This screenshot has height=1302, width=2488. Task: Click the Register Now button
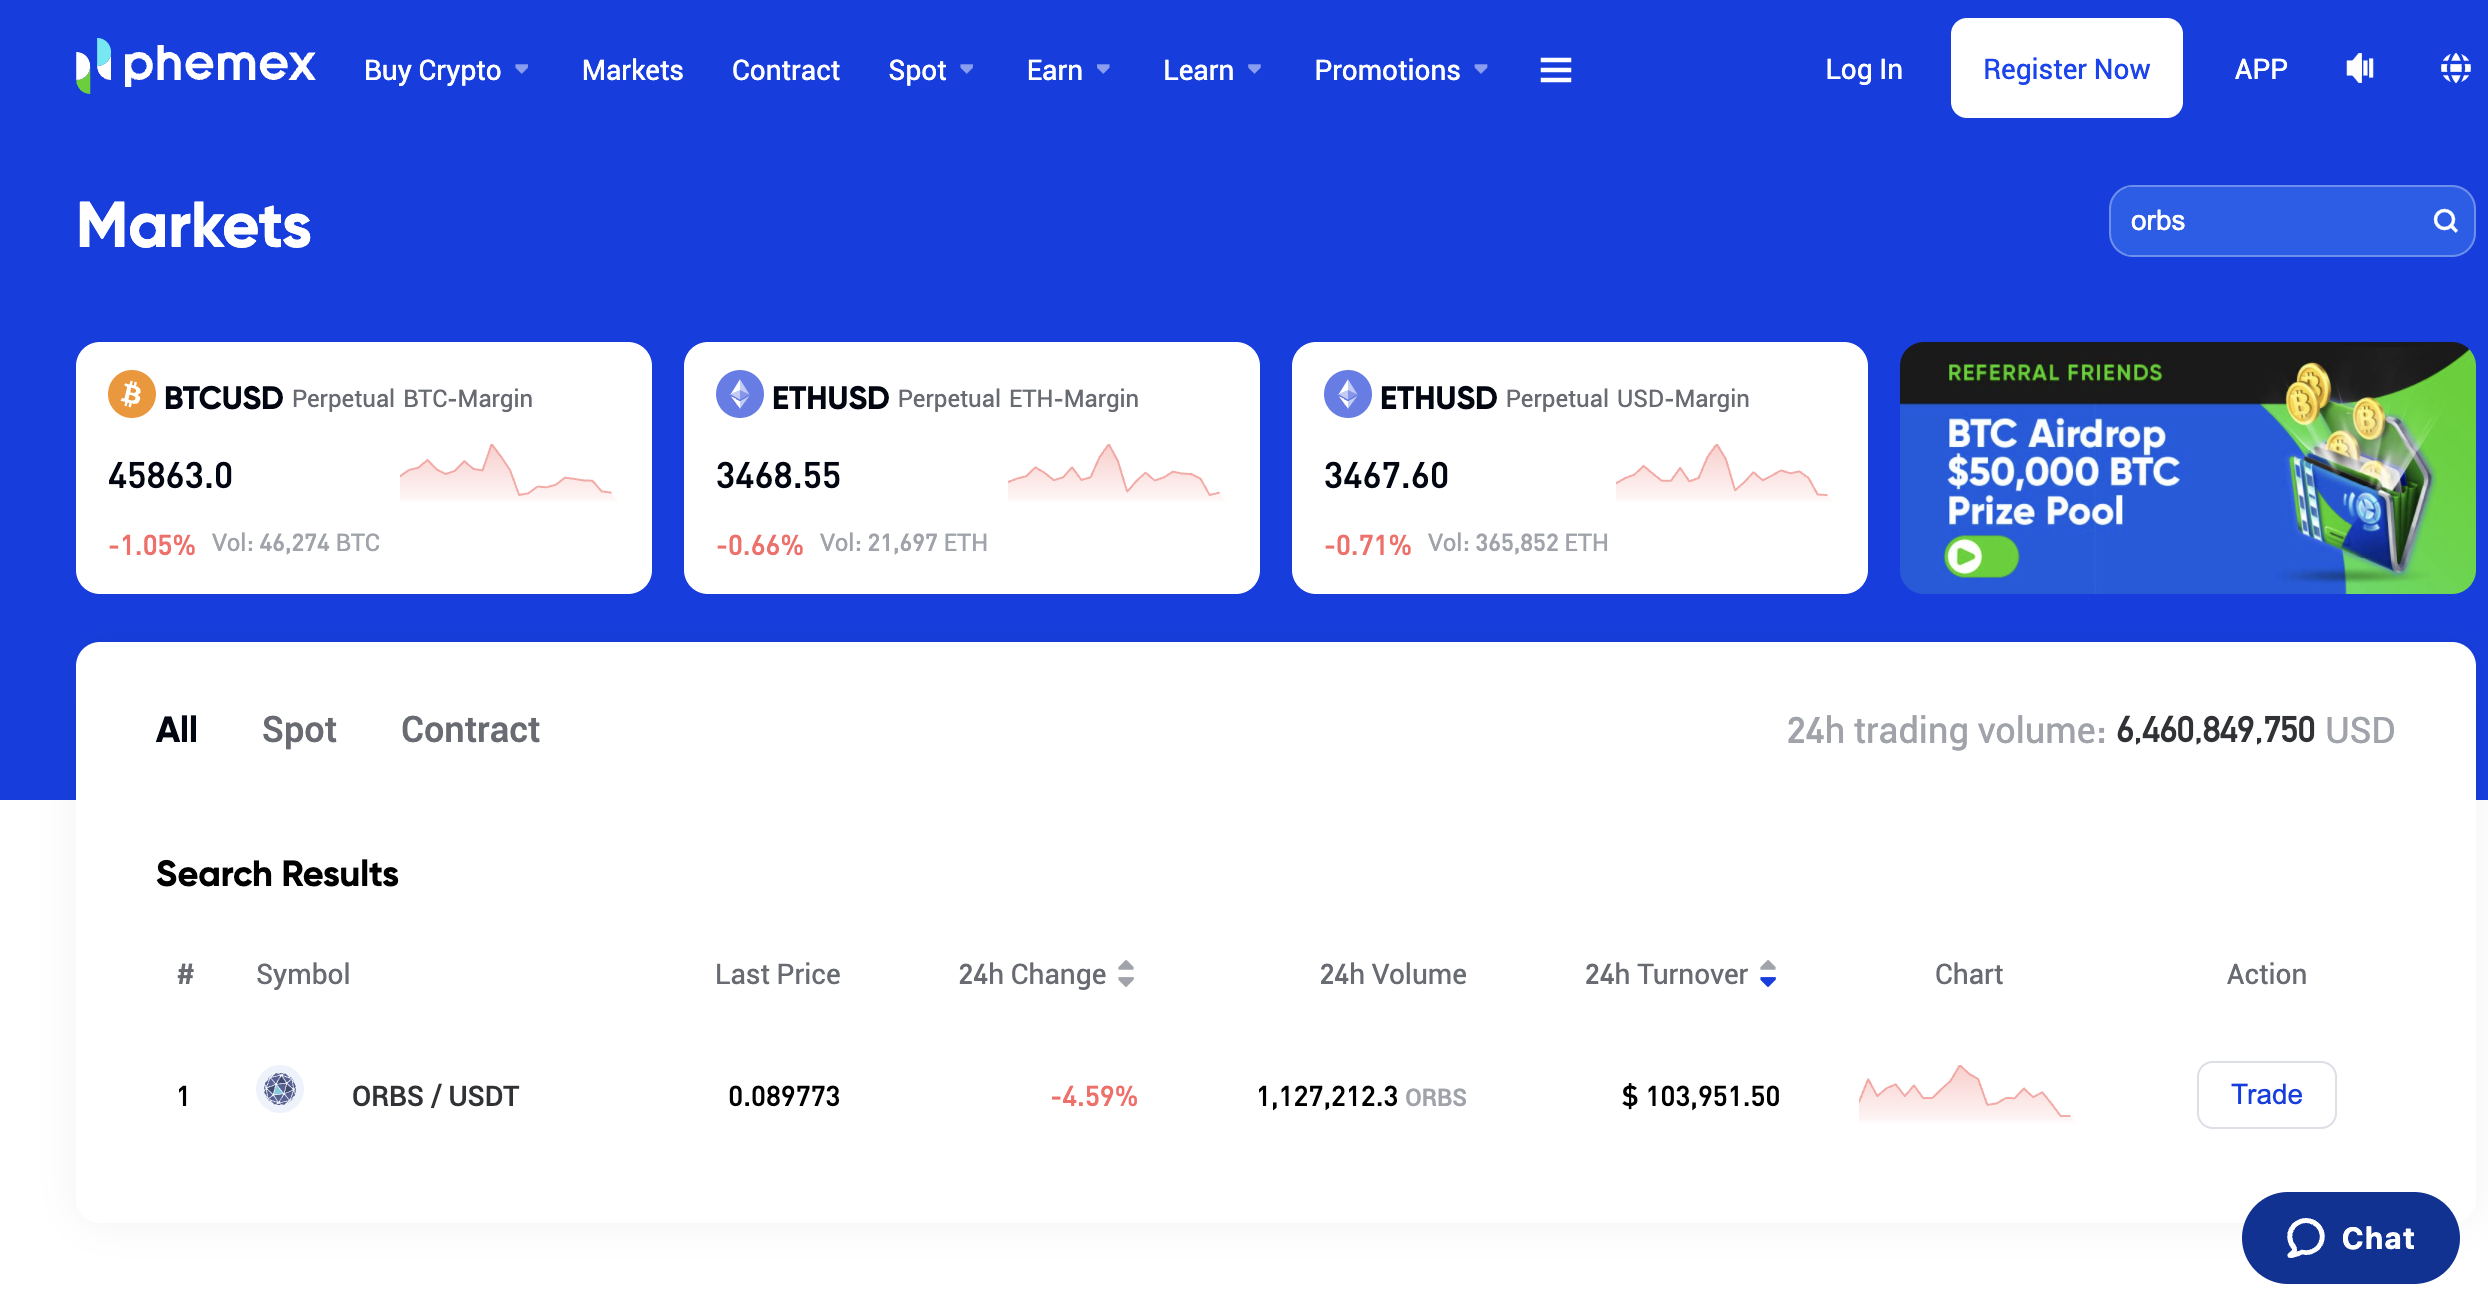[2066, 68]
